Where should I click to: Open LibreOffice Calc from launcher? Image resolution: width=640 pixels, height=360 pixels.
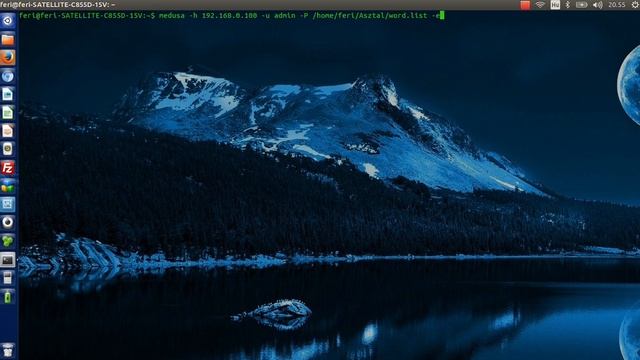point(8,113)
